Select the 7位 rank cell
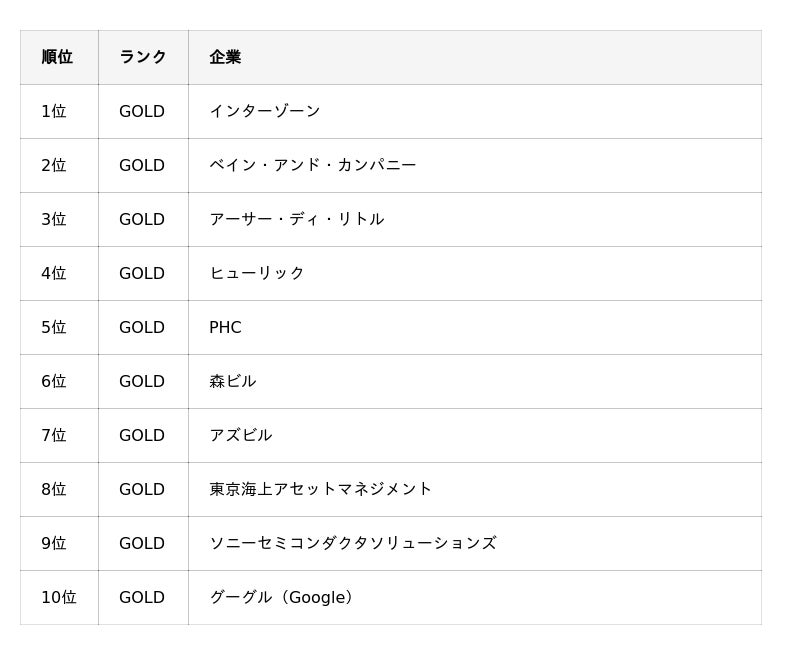This screenshot has height=655, width=800. tap(54, 435)
